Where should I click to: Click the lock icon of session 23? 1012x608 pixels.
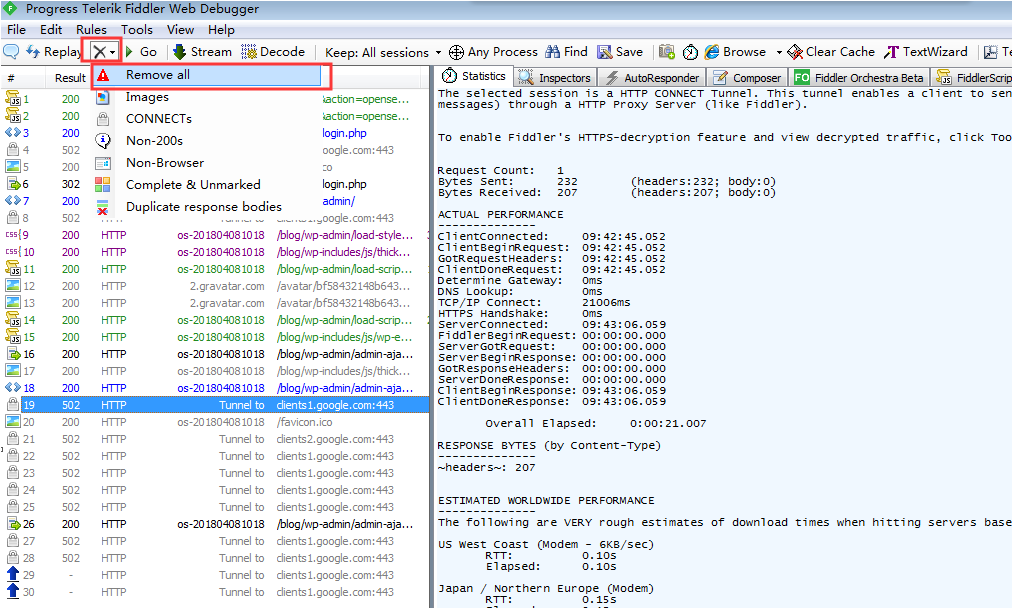pyautogui.click(x=12, y=472)
